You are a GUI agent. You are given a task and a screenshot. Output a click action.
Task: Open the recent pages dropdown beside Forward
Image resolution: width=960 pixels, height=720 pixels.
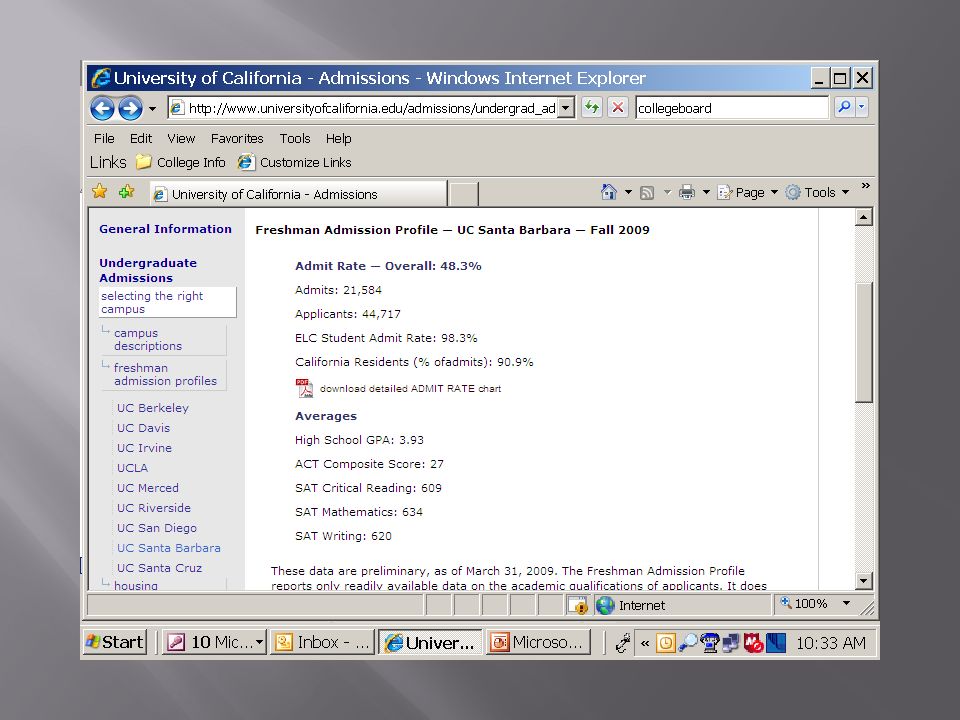[152, 109]
